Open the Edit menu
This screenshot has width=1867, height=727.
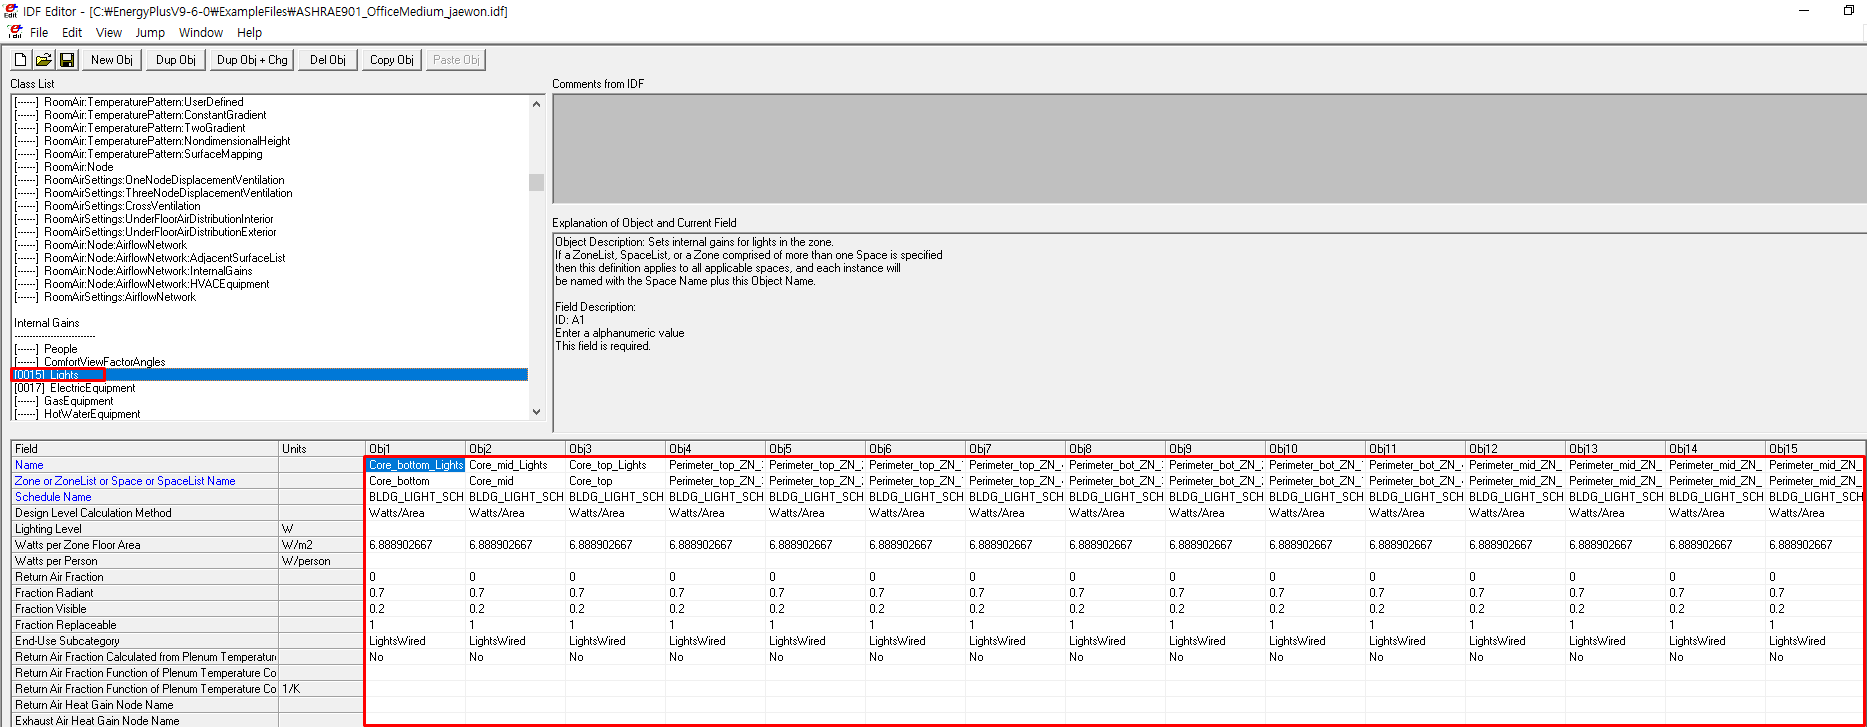coord(72,32)
